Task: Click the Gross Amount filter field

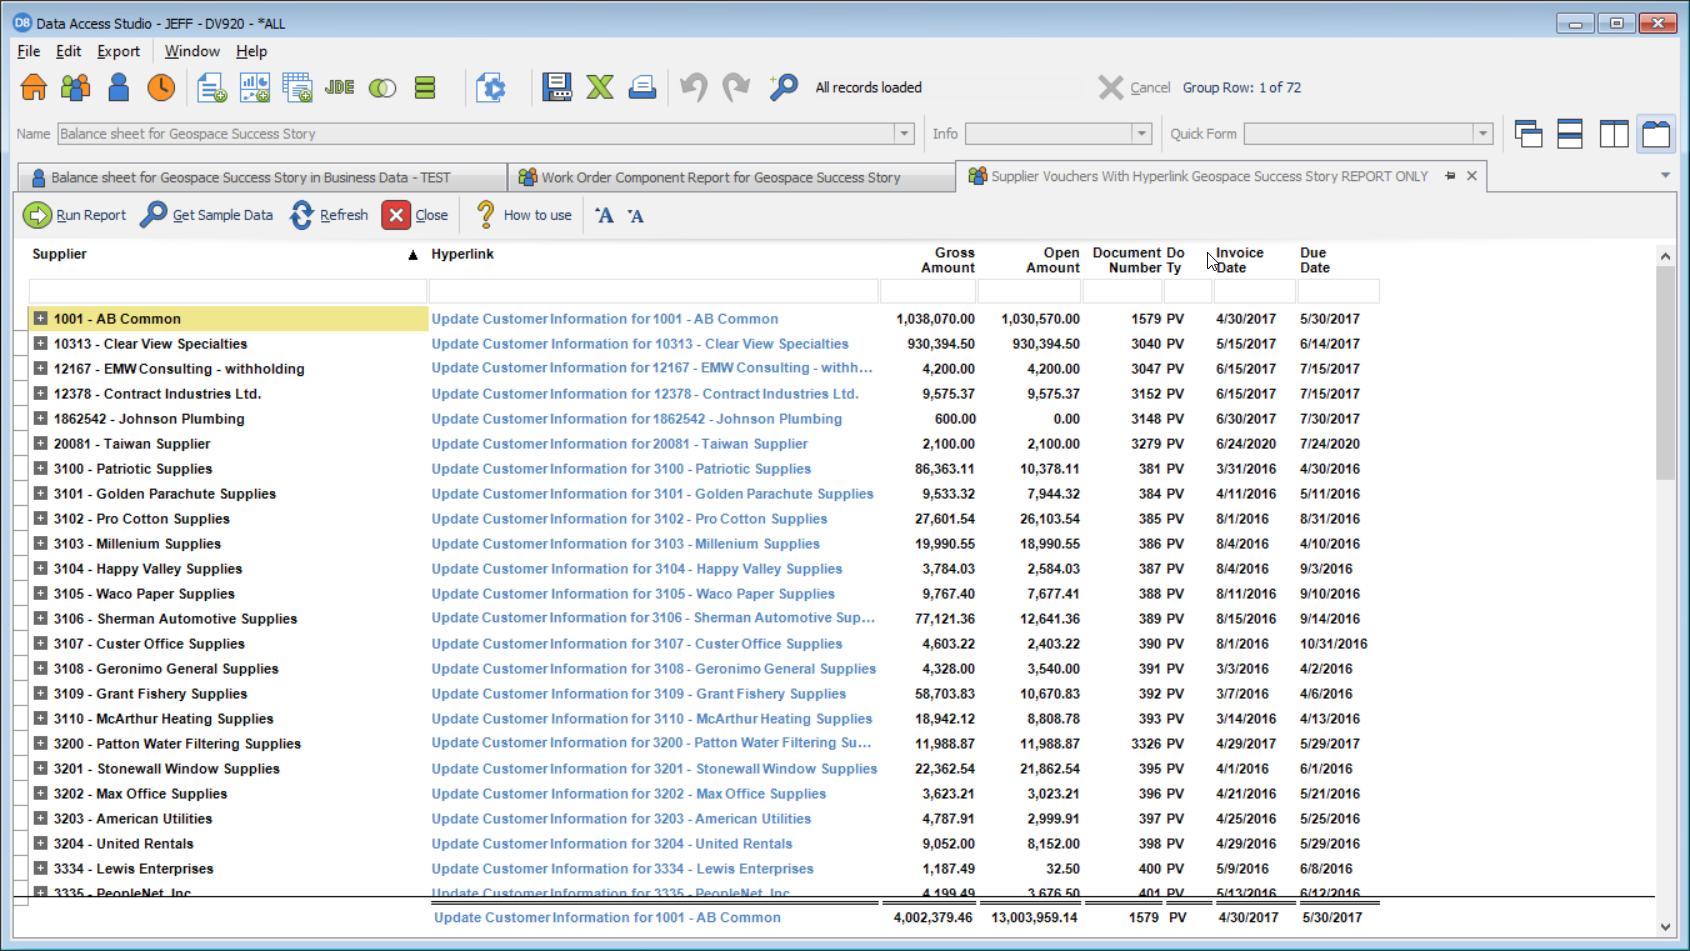Action: [x=928, y=292]
